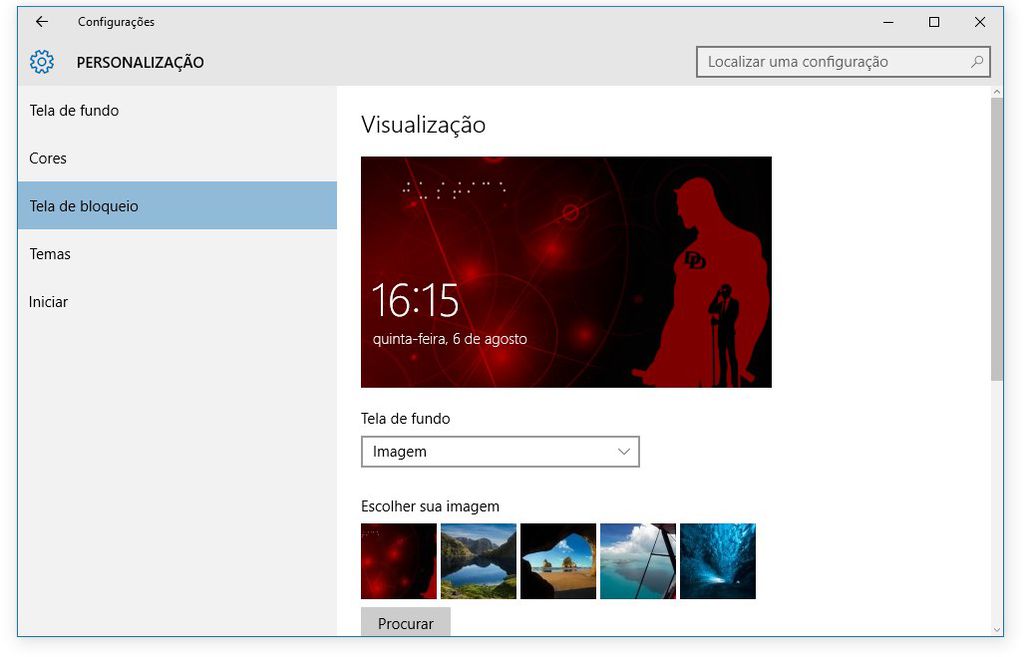Choose the mountain lake thumbnail
Screen dimensions: 1024x657
478,561
